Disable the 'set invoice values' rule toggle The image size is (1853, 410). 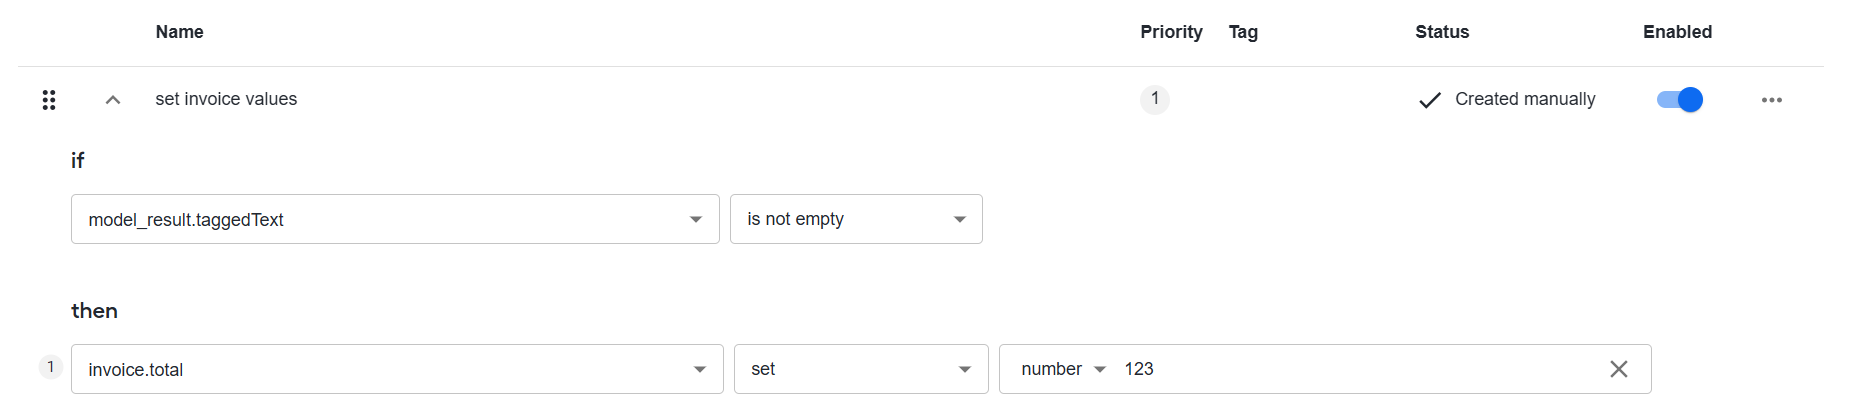coord(1680,99)
